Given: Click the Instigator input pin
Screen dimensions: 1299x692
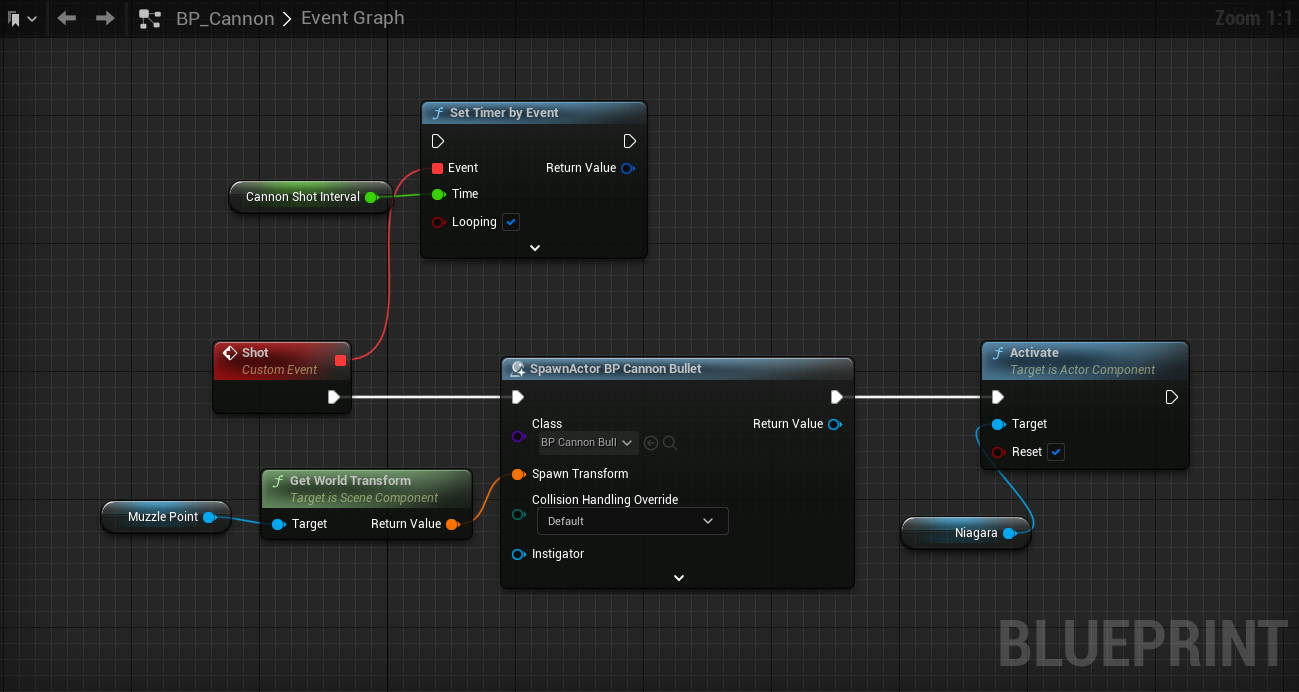Looking at the screenshot, I should [518, 554].
